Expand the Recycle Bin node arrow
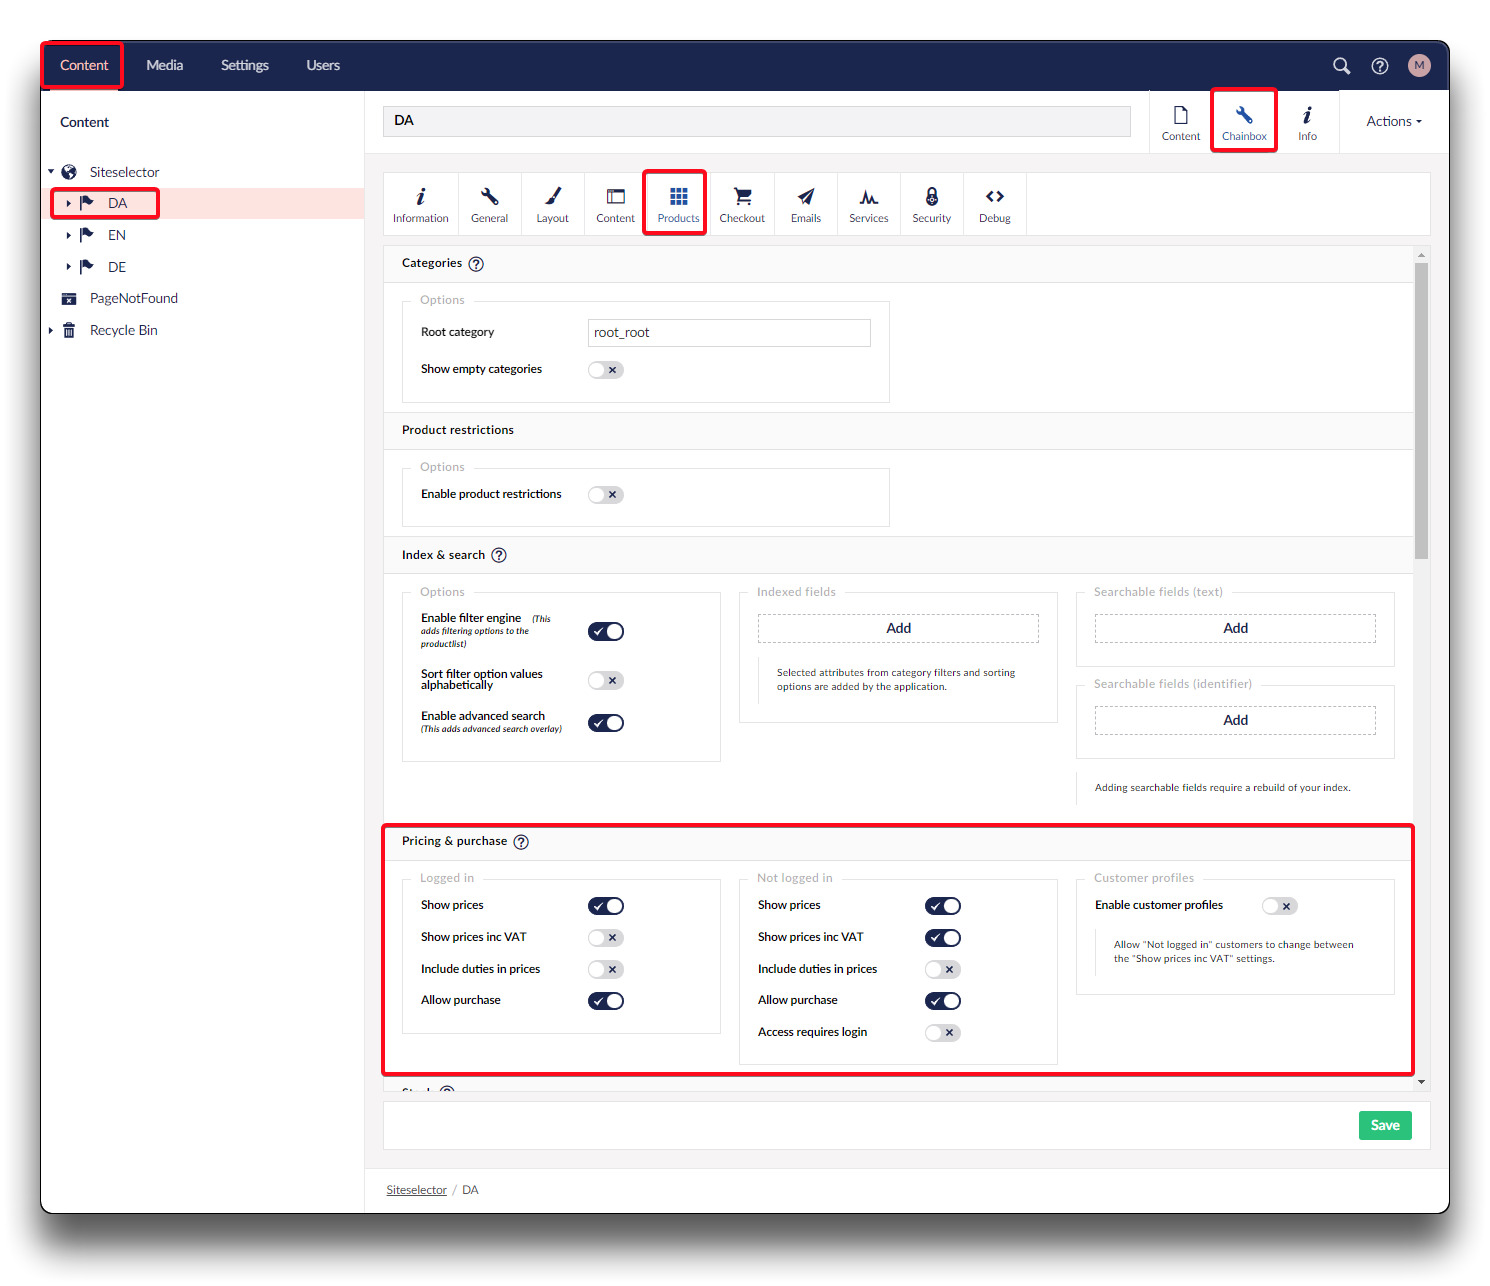 click(x=51, y=331)
